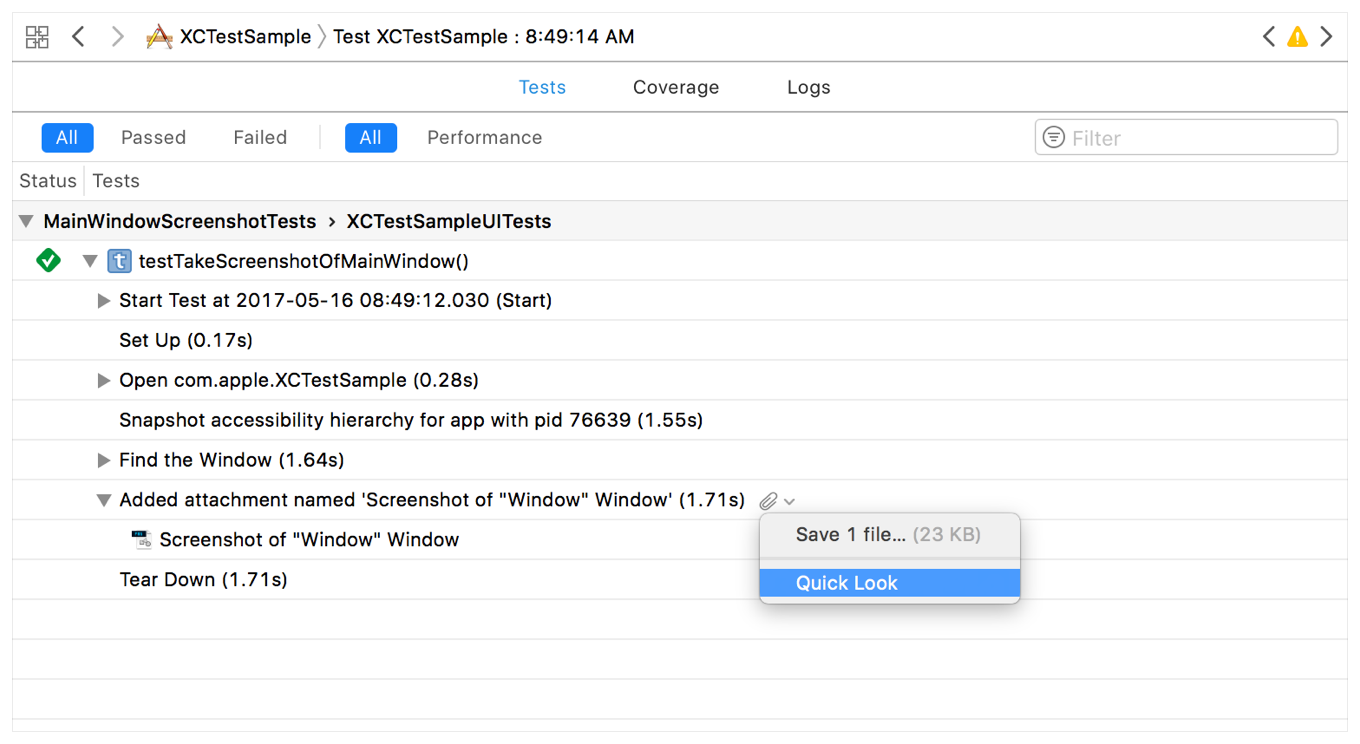
Task: Open attachment menu chevron beside paperclip
Action: tap(790, 502)
